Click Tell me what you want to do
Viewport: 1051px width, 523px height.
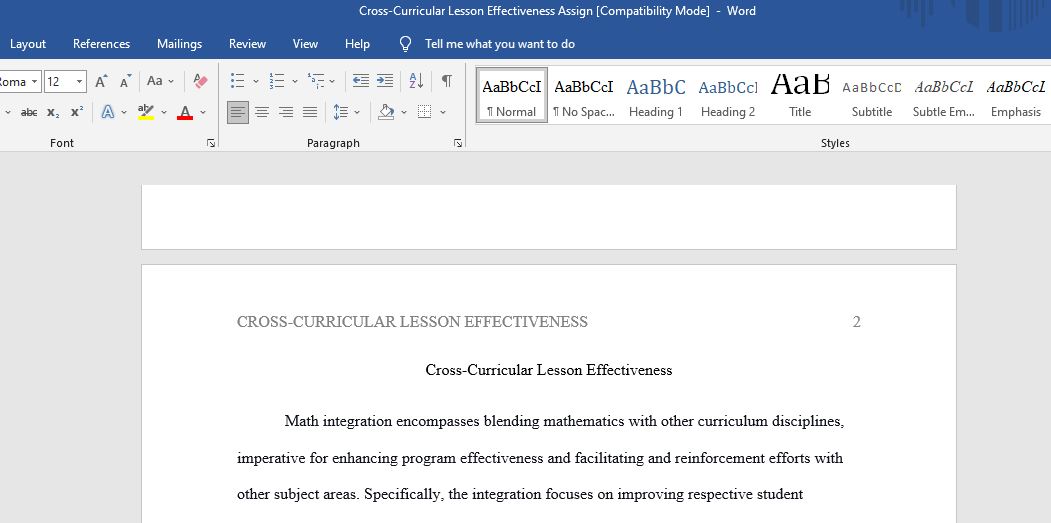coord(500,44)
